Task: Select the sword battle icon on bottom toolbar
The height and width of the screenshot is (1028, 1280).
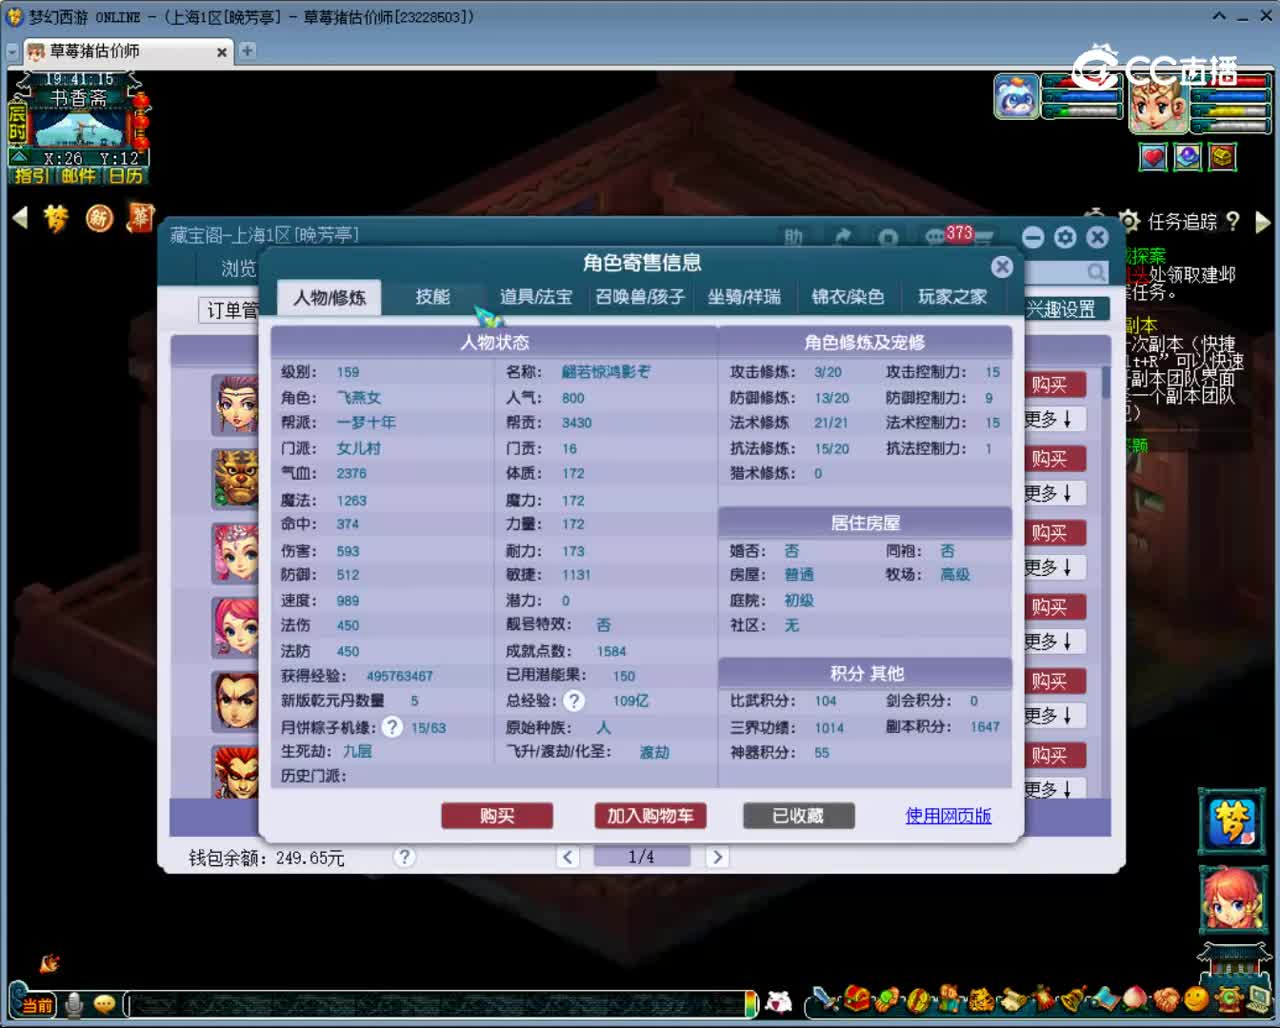Action: tap(824, 999)
